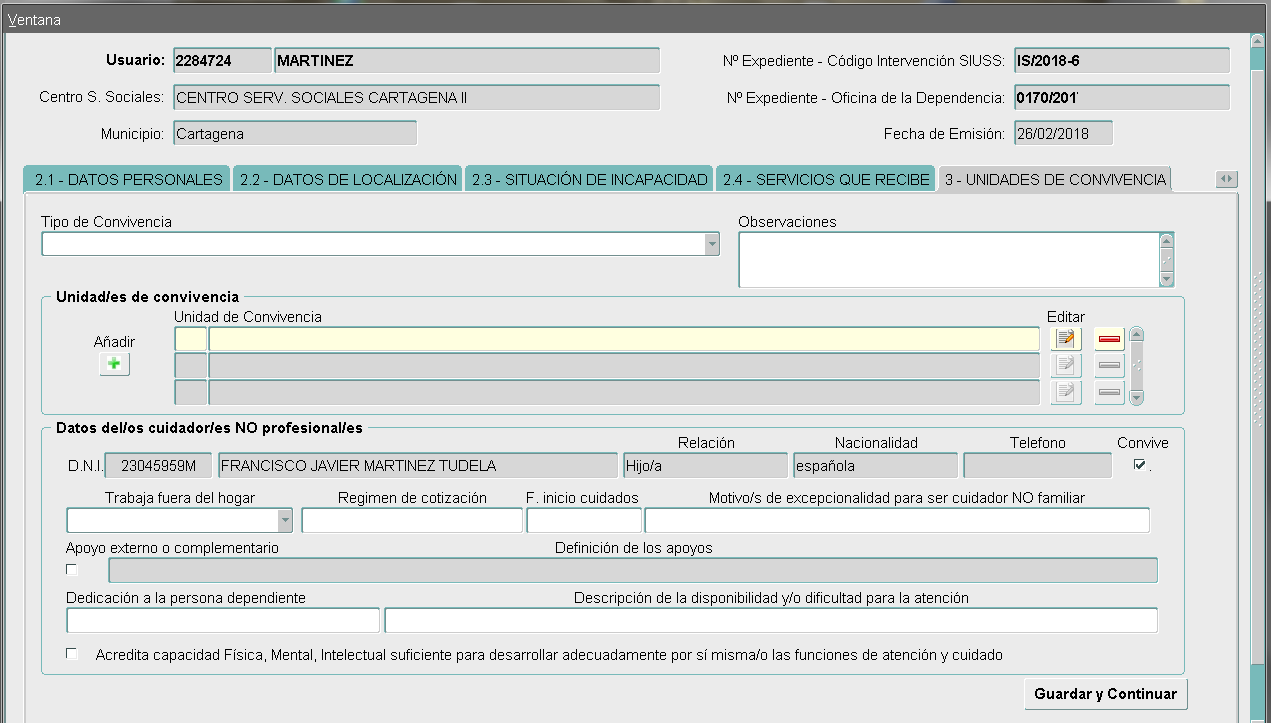Remove first convivencia row with red minus
Image resolution: width=1271 pixels, height=723 pixels.
pos(1109,339)
